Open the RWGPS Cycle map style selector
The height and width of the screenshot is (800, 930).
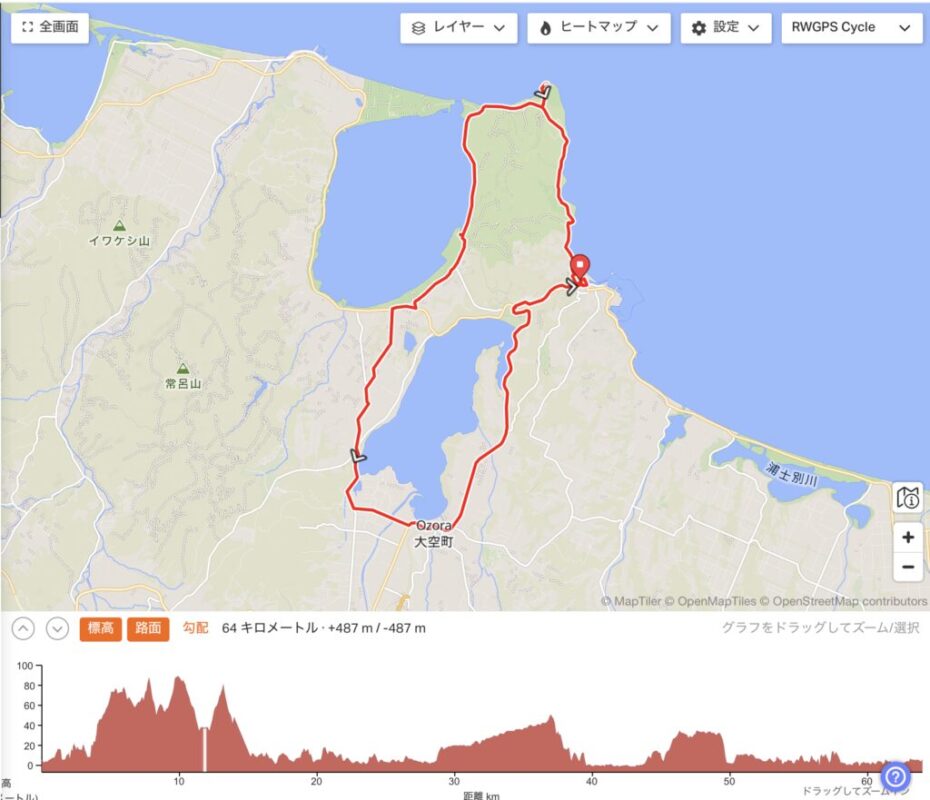point(851,28)
